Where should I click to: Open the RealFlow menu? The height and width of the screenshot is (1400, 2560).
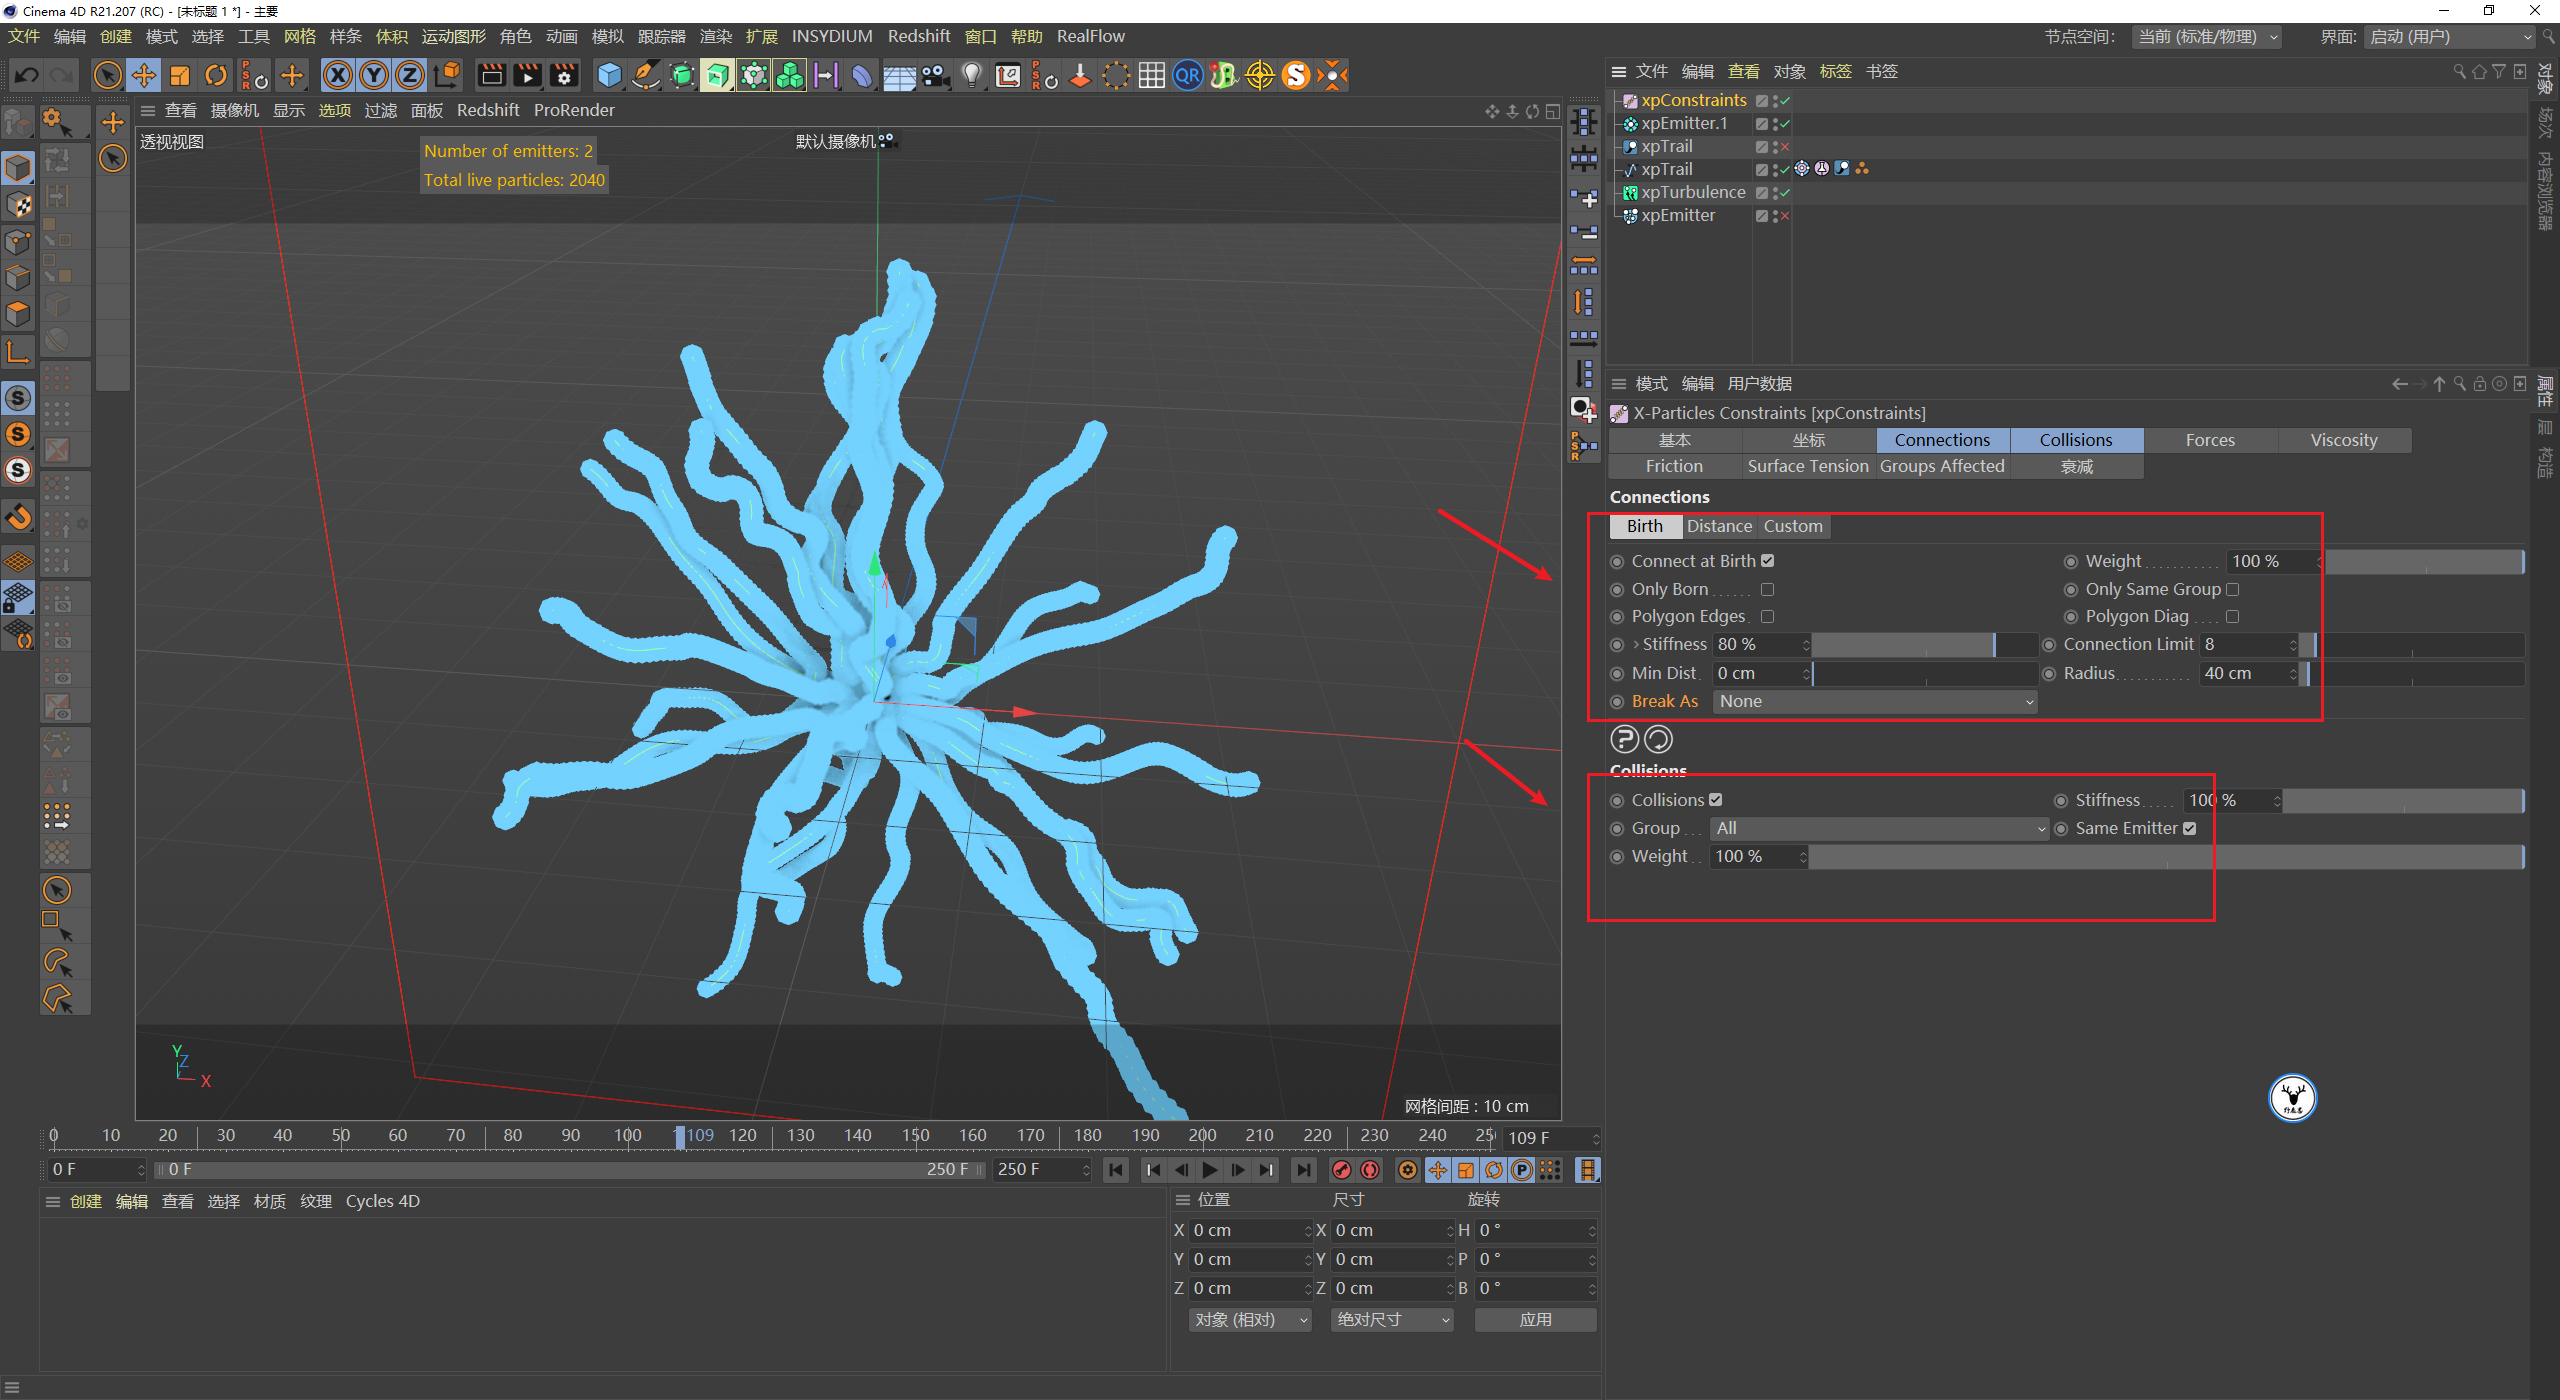[1090, 36]
